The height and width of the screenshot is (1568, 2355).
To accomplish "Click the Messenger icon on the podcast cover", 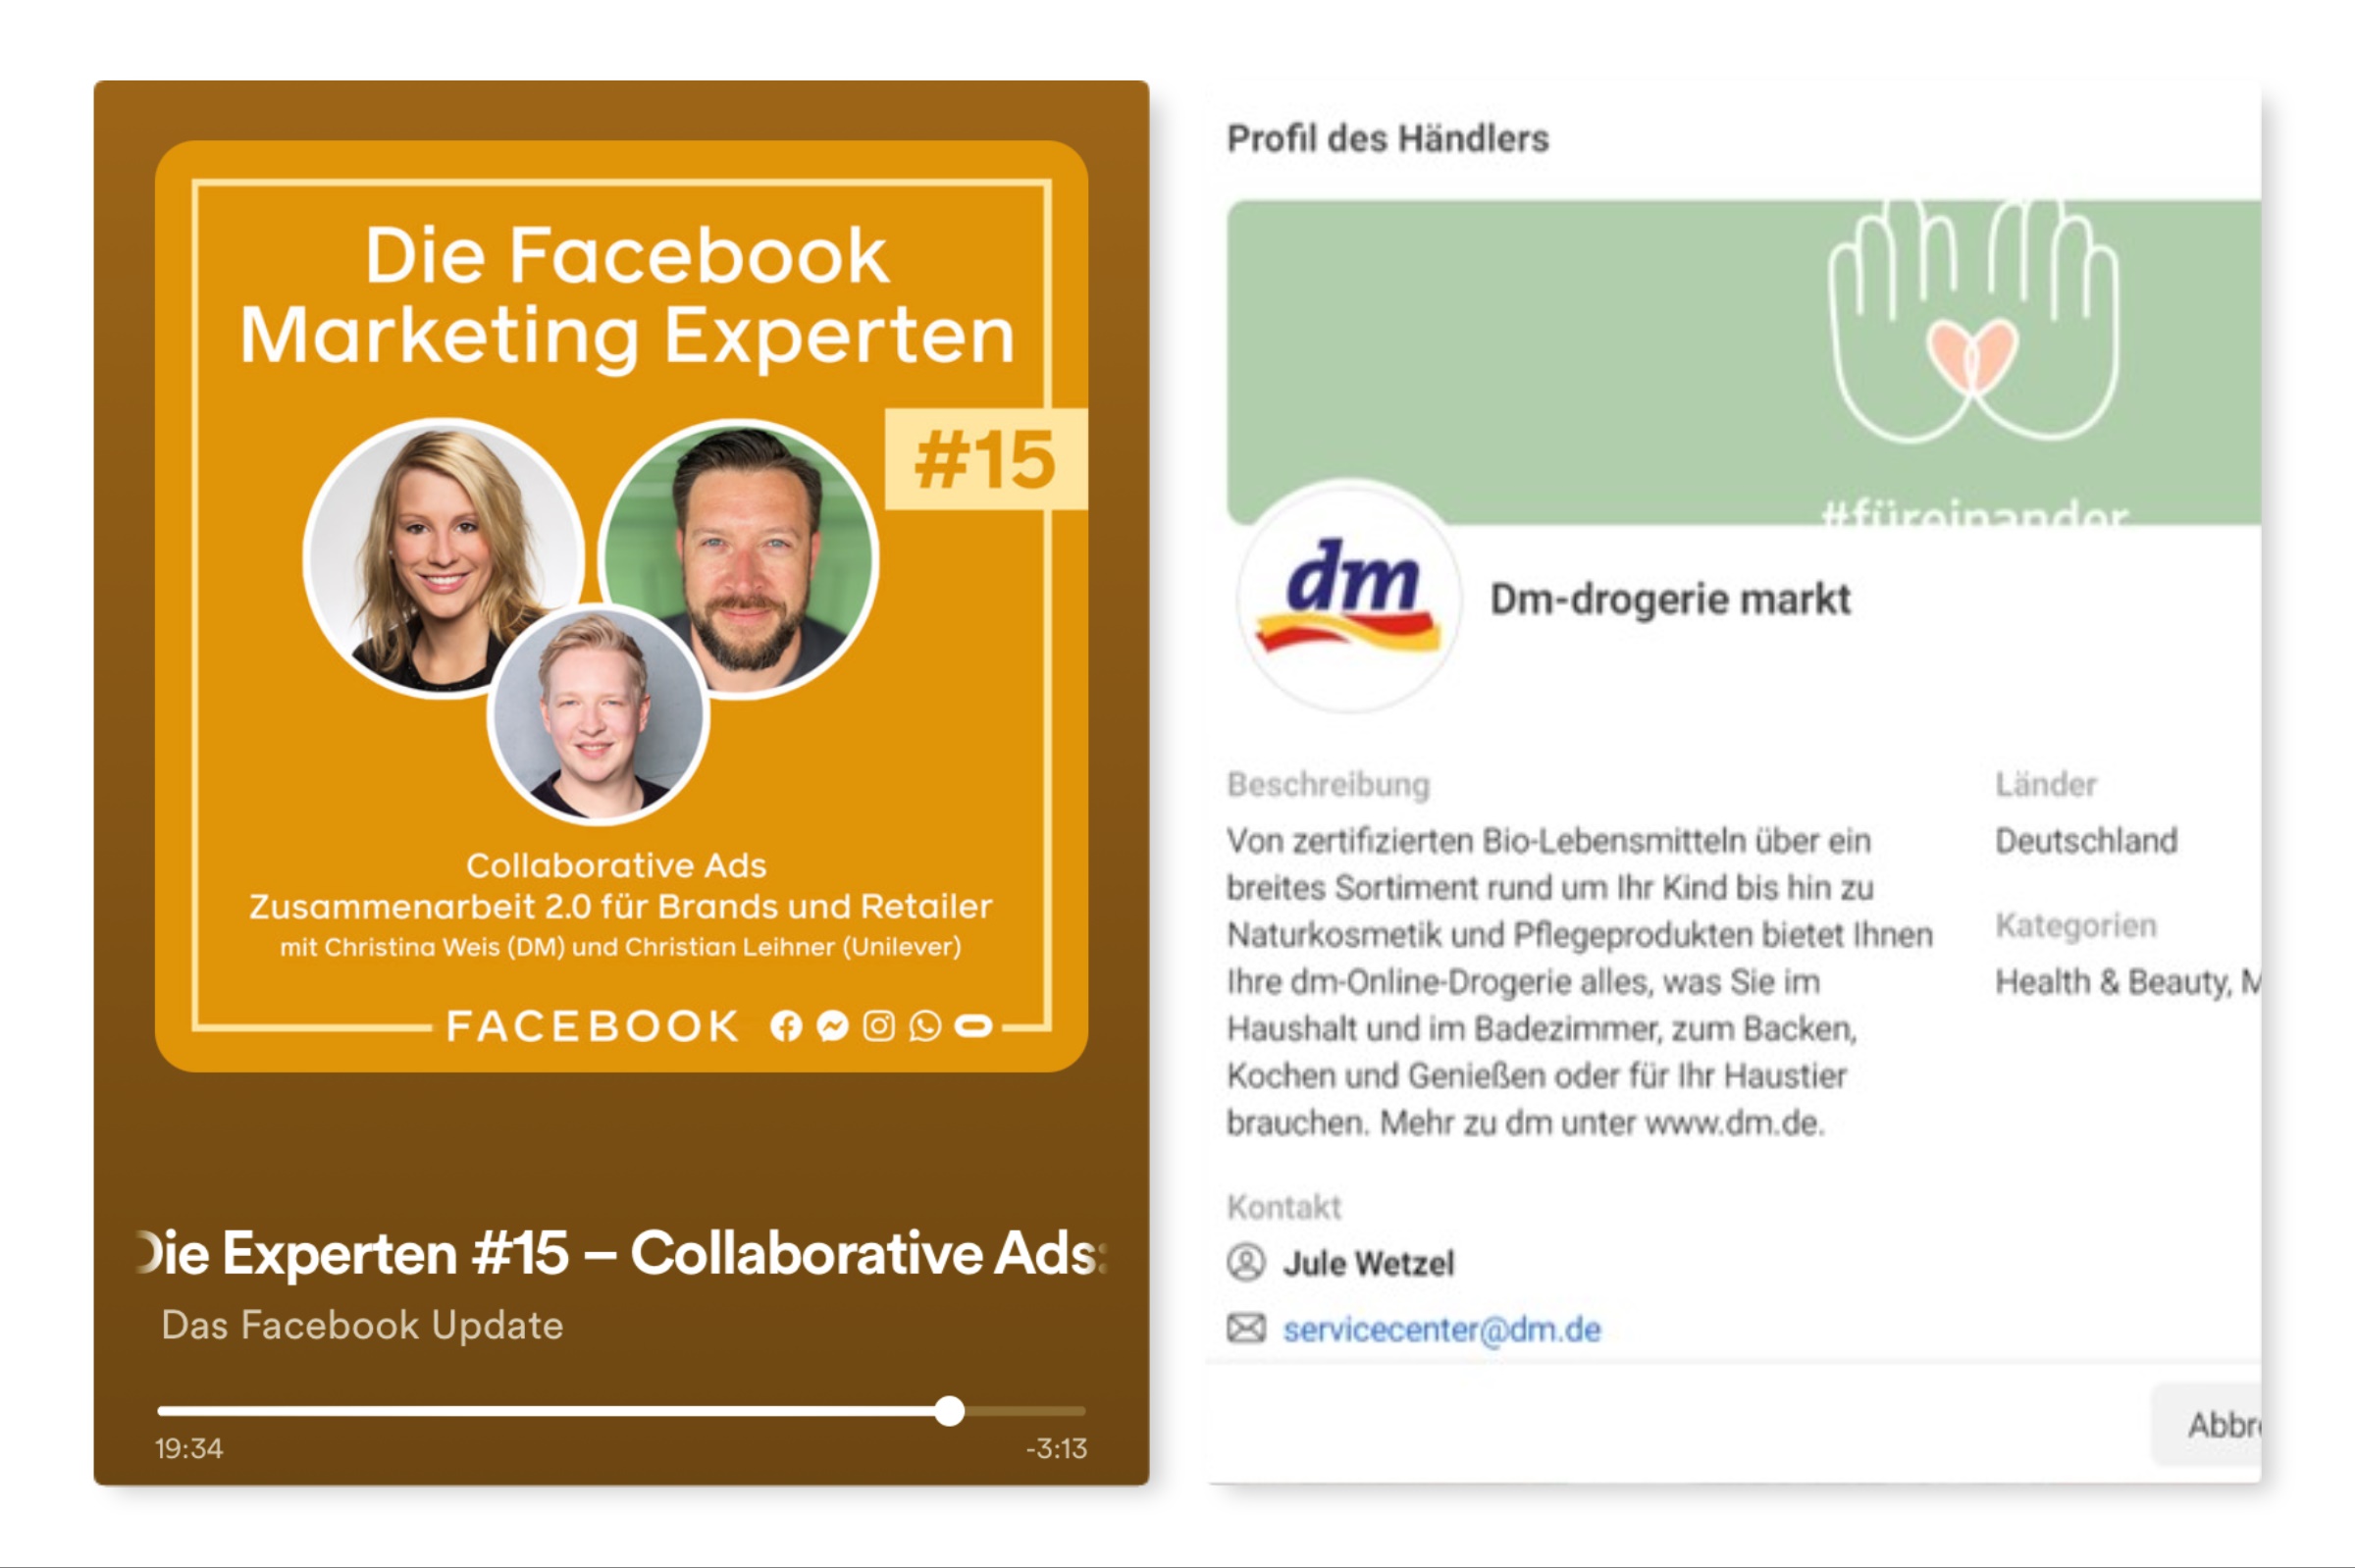I will 835,1026.
